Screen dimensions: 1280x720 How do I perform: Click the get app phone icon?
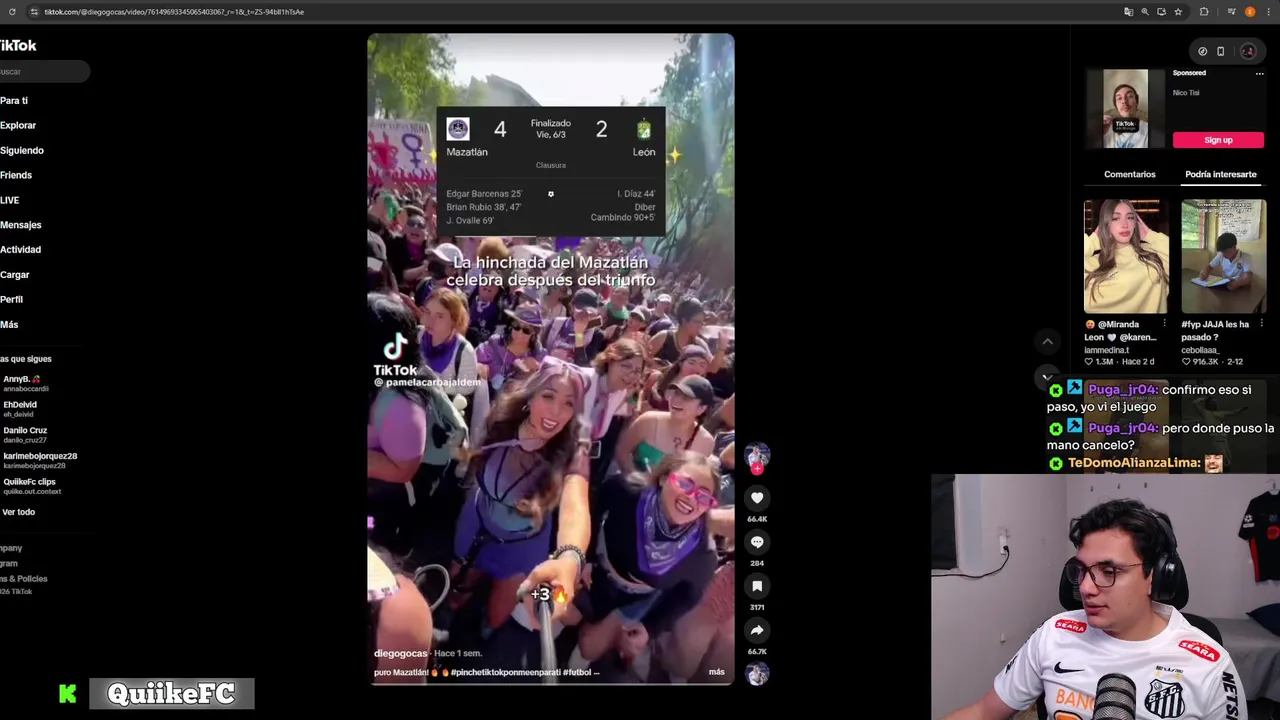coord(1220,51)
